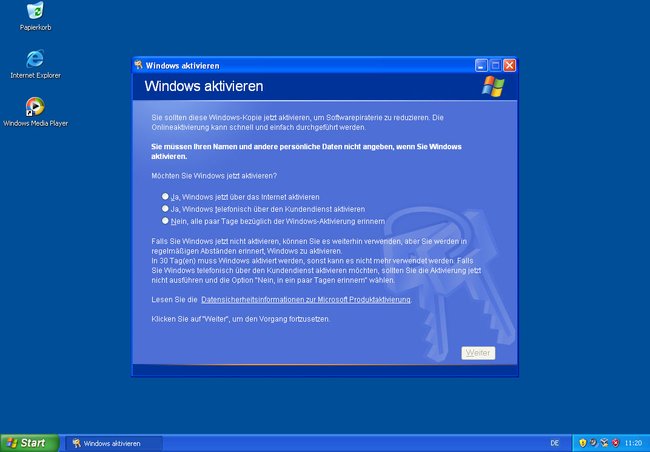650x452 pixels.
Task: Click the tray icon between the two shields
Action: point(604,443)
